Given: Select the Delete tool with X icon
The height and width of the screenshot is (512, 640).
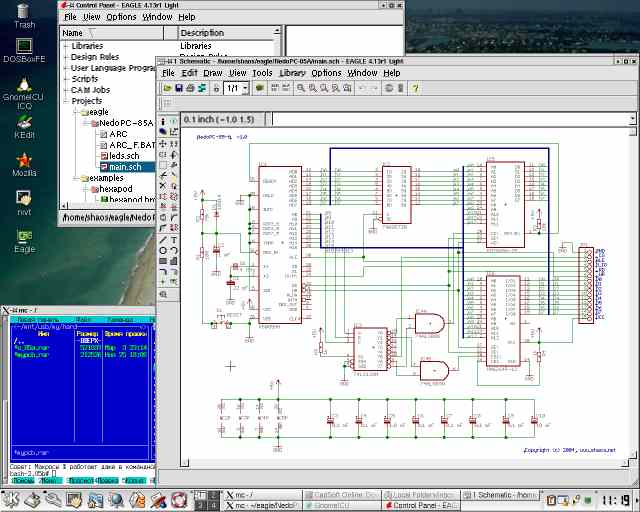Looking at the screenshot, I should pos(163,186).
